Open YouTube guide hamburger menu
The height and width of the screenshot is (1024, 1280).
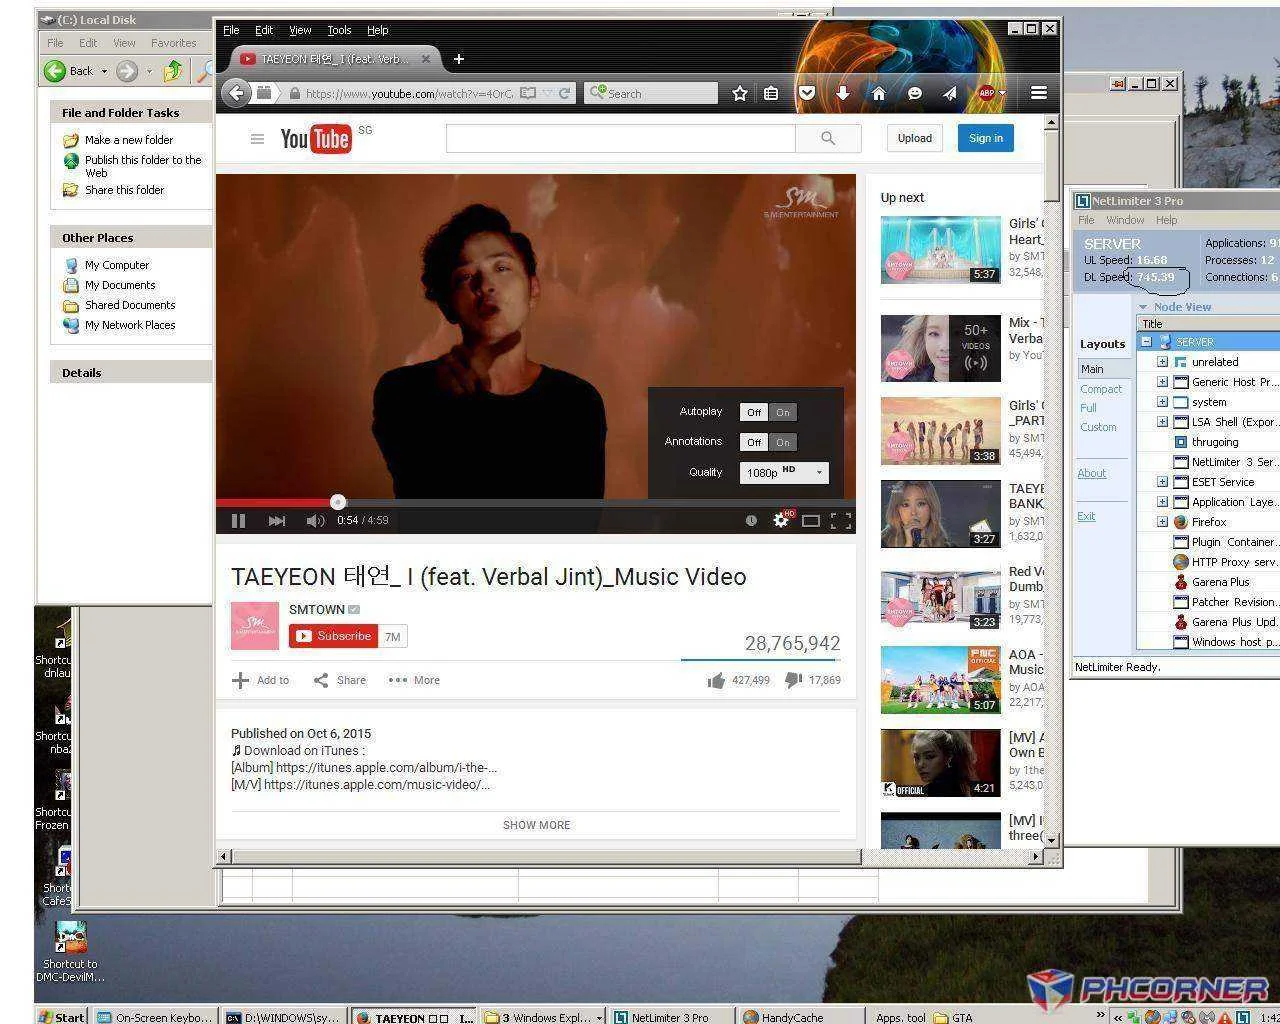[257, 139]
